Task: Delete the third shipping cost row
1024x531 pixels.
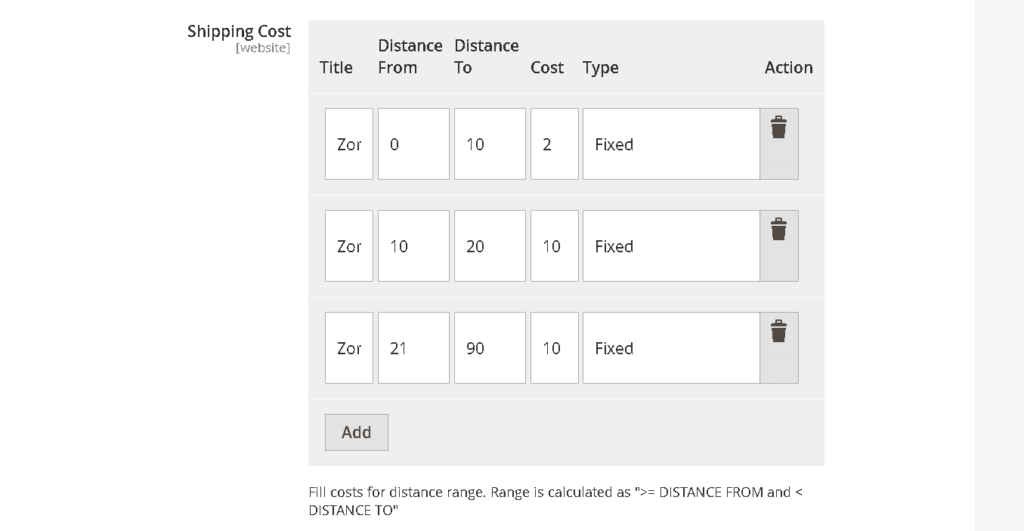Action: (778, 332)
